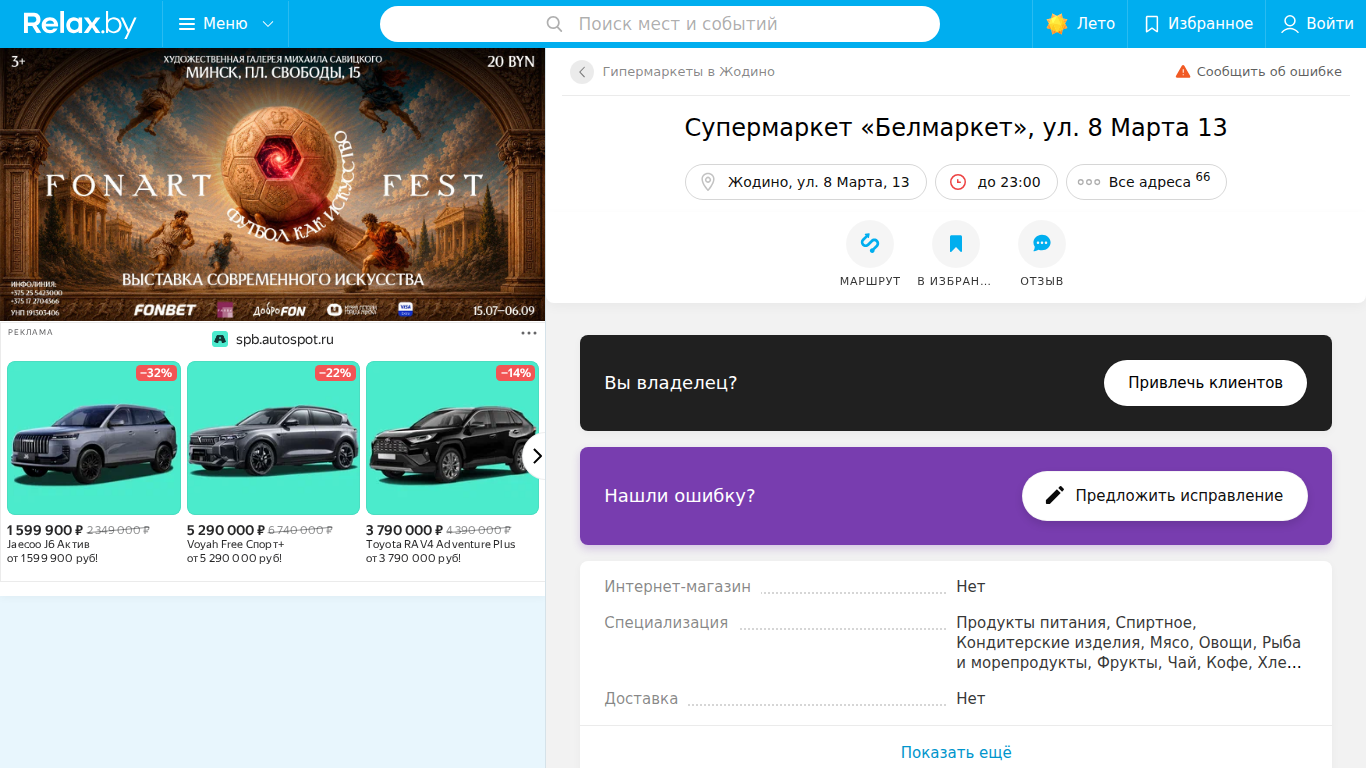The image size is (1366, 768).
Task: Click the 1 599 900 ₽ price
Action: 45,530
